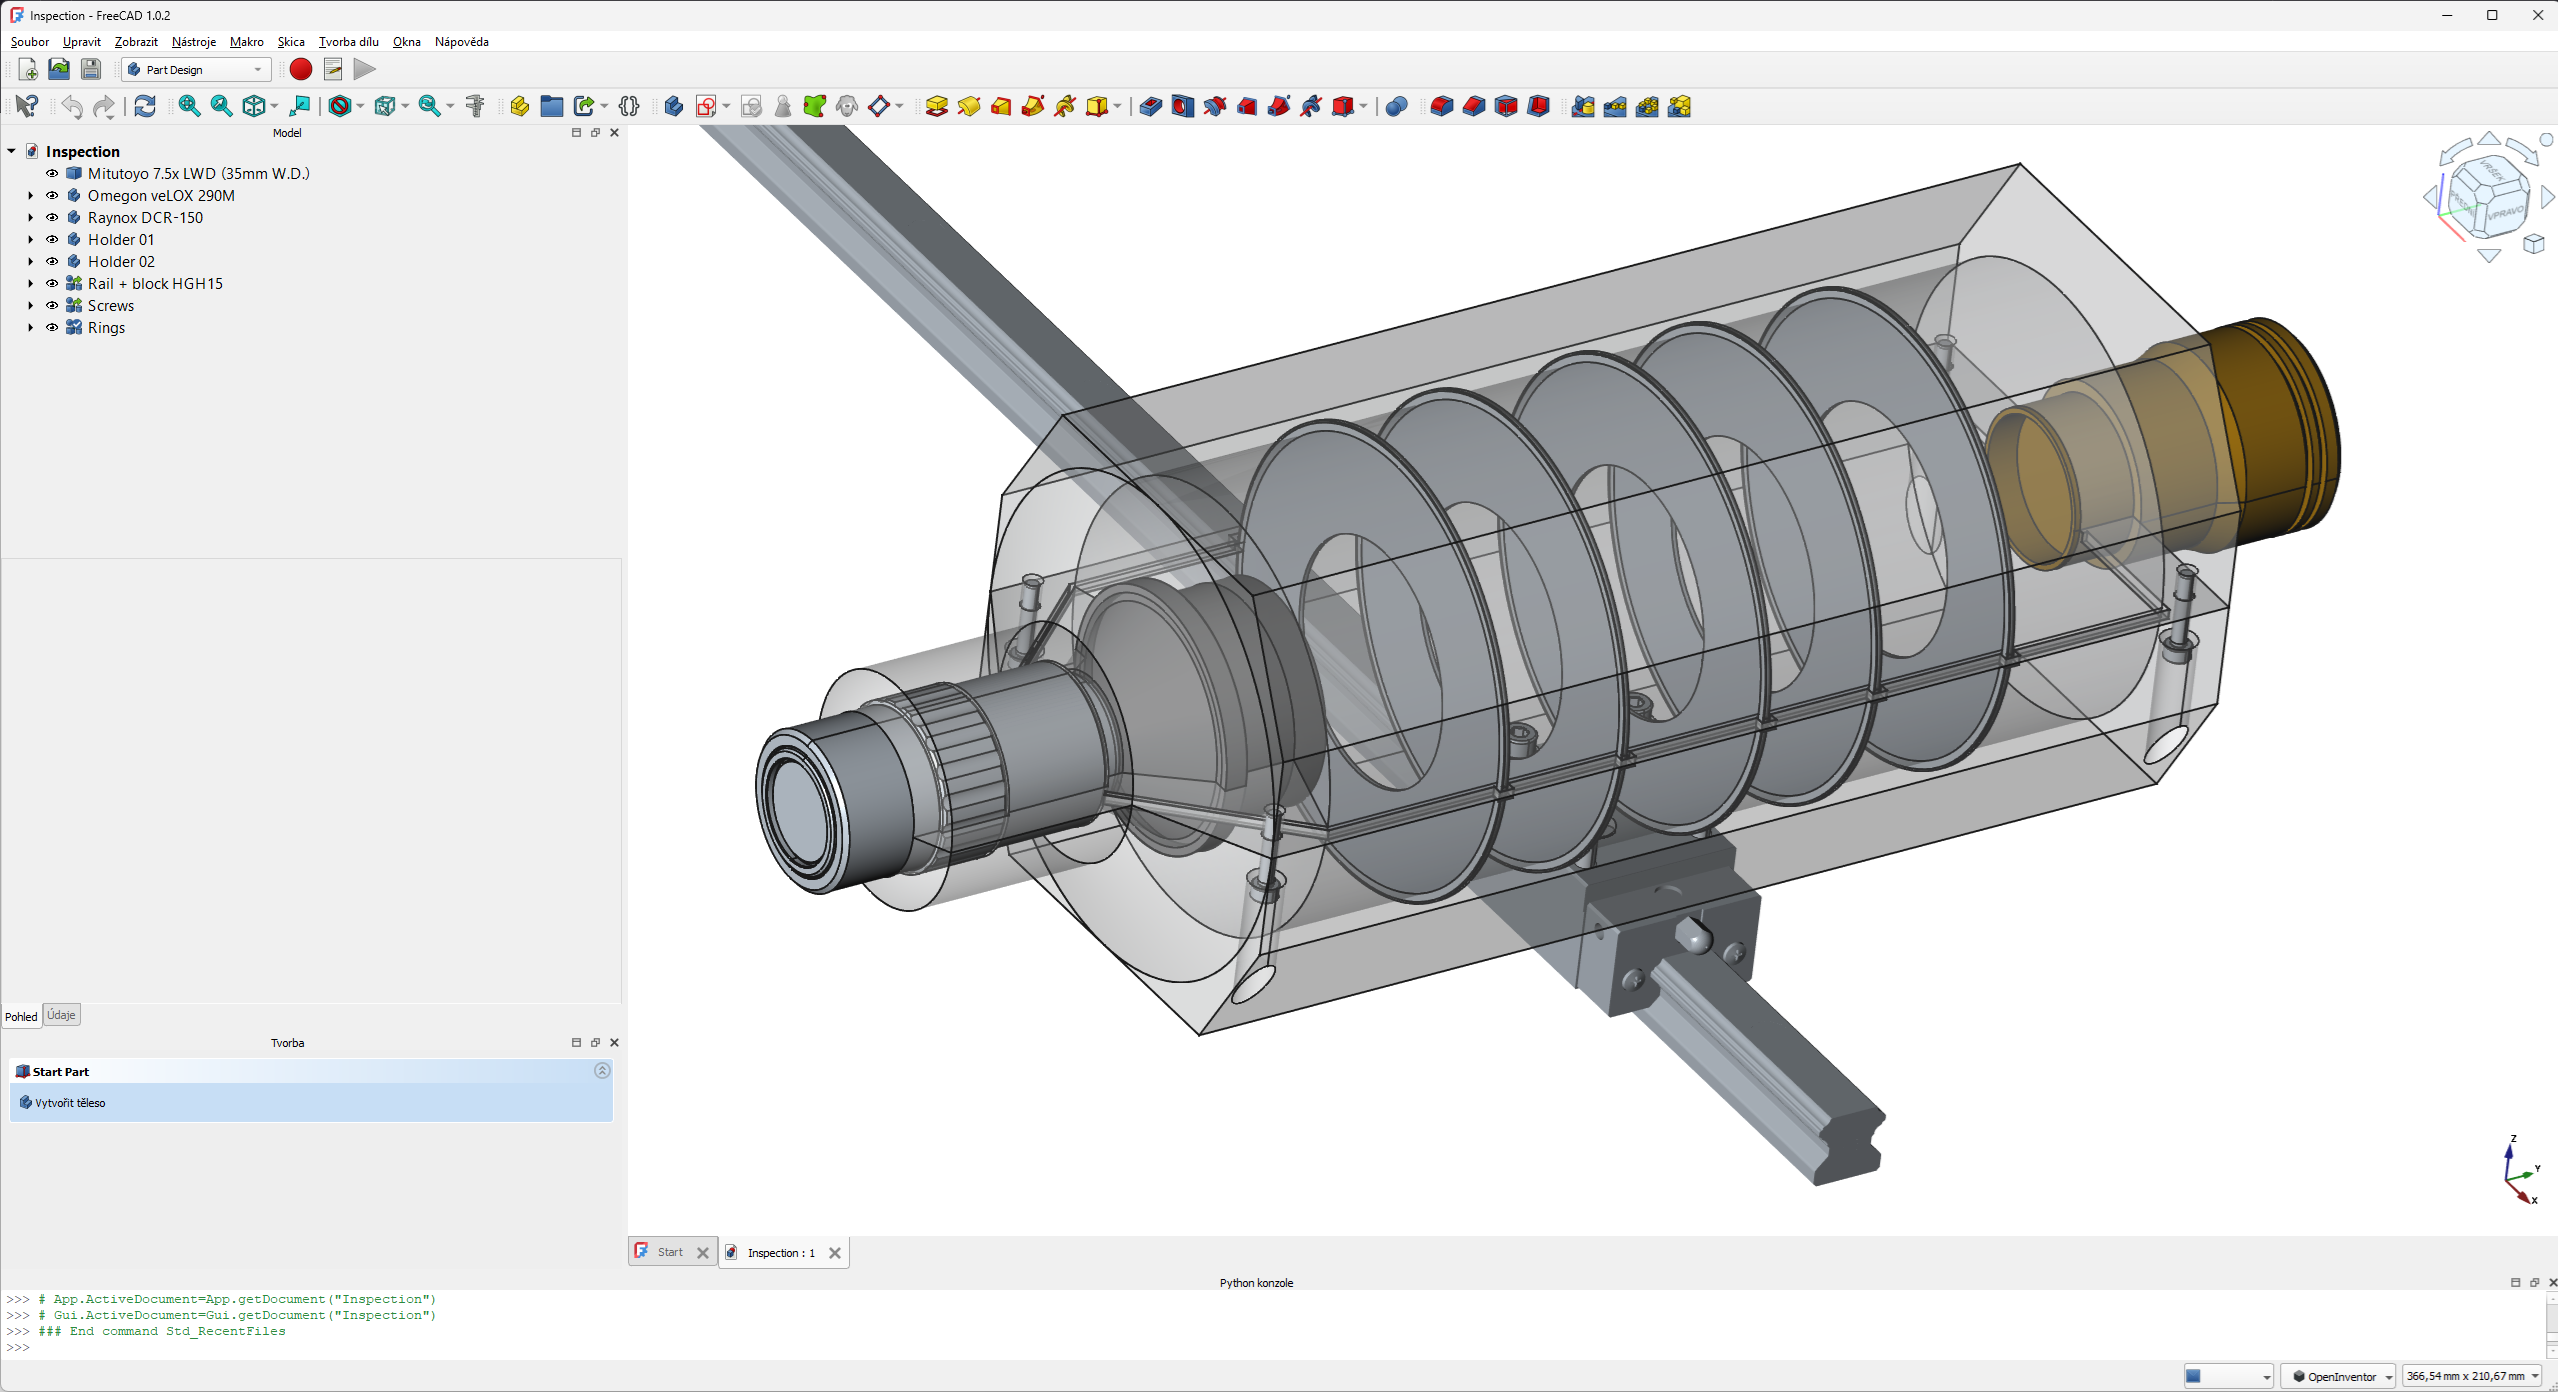Viewport: 2558px width, 1392px height.
Task: Expand the Rail + block HGH15 item
Action: click(31, 284)
